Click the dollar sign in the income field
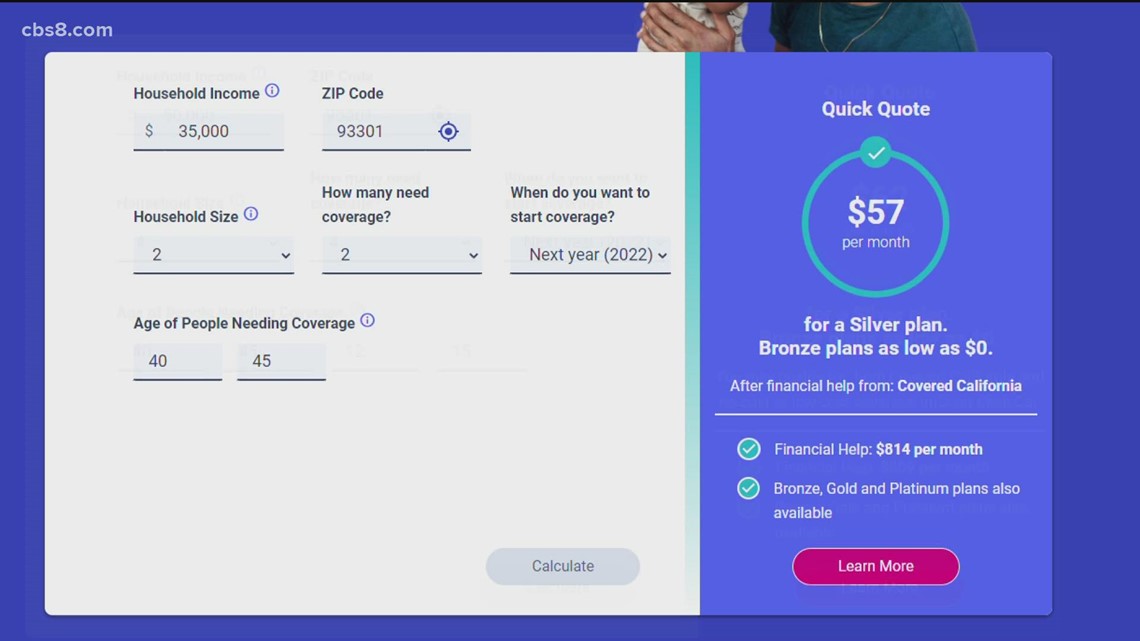This screenshot has width=1140, height=641. point(149,131)
